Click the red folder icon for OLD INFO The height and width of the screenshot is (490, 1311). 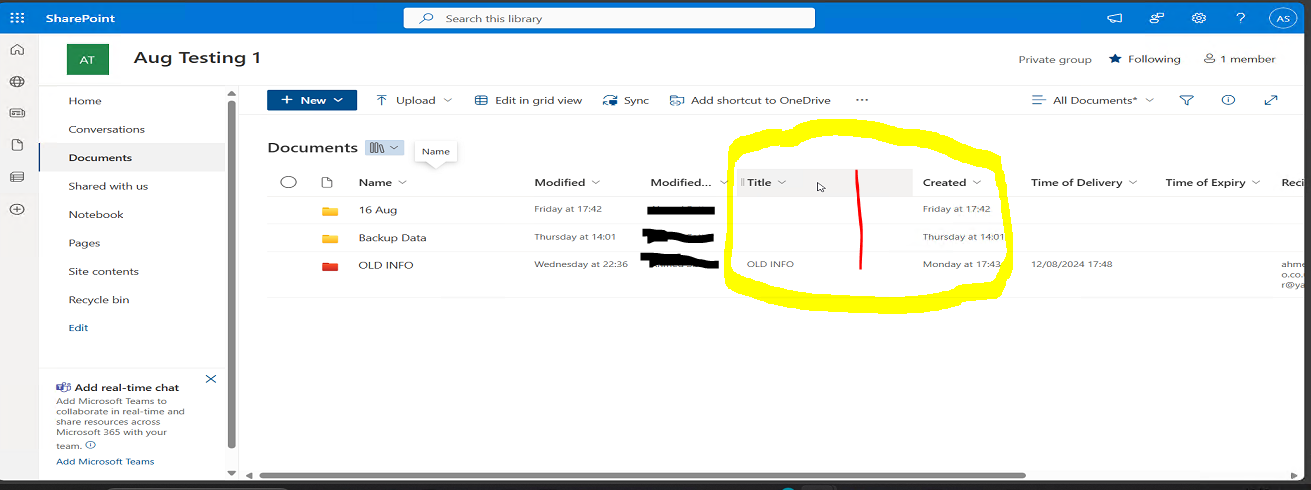[330, 266]
